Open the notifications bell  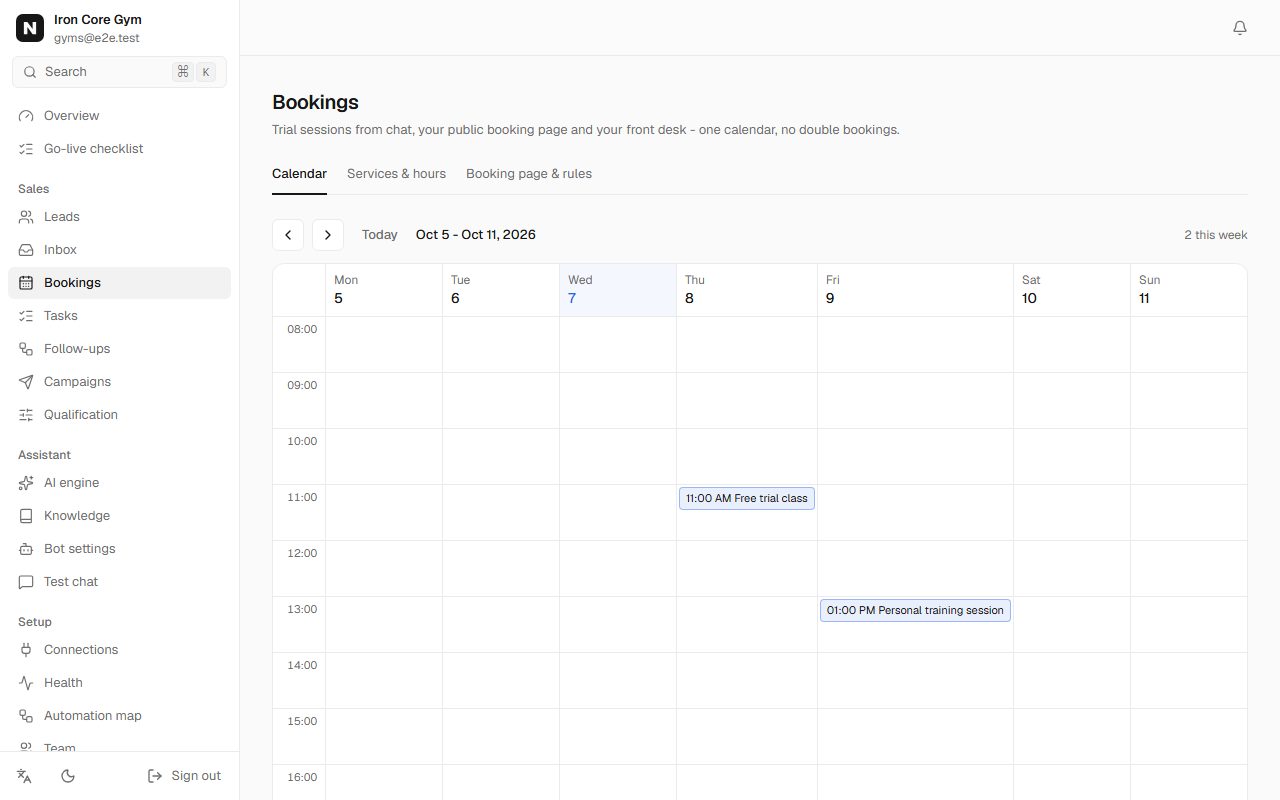pos(1240,28)
